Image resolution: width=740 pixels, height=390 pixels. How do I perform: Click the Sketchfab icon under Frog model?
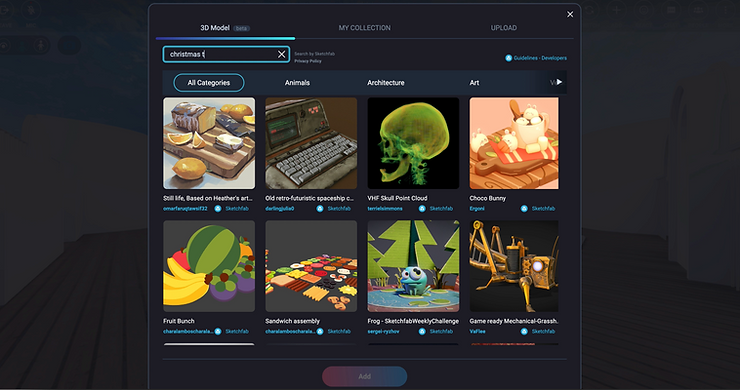click(422, 331)
